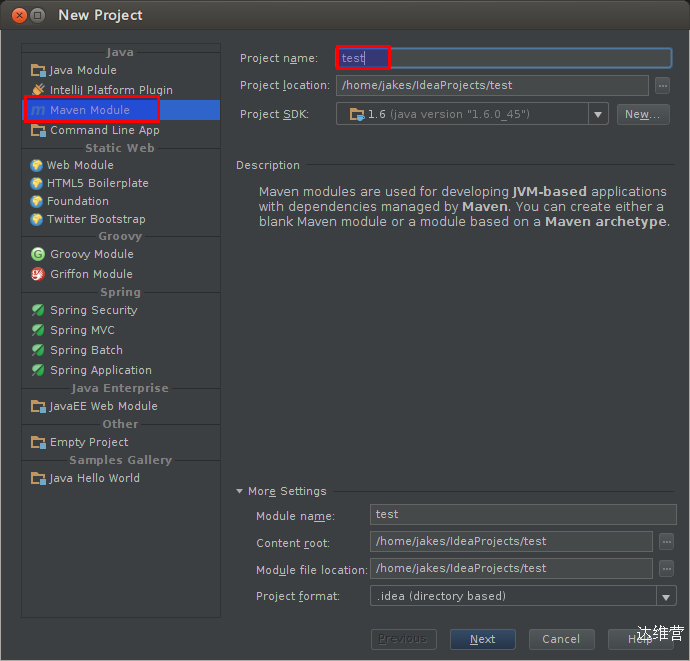Select Twitter Bootstrap template
Viewport: 690px width, 661px height.
(121, 220)
